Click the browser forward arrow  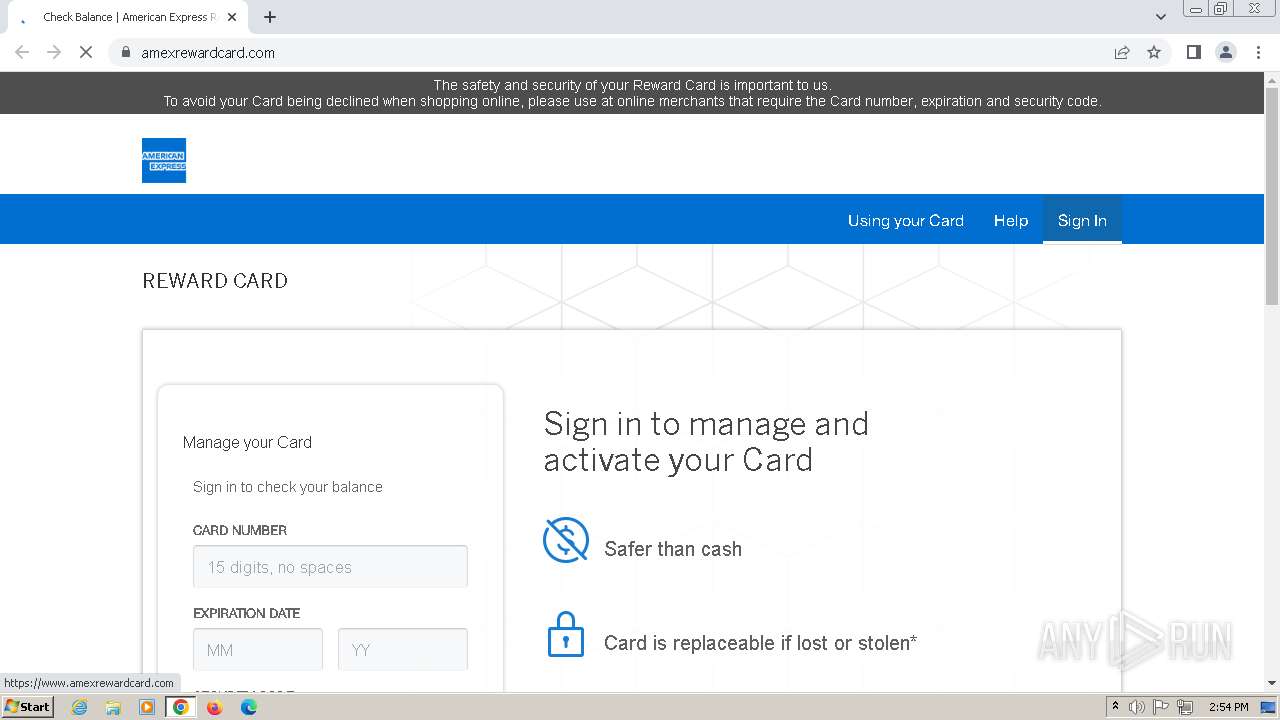54,52
